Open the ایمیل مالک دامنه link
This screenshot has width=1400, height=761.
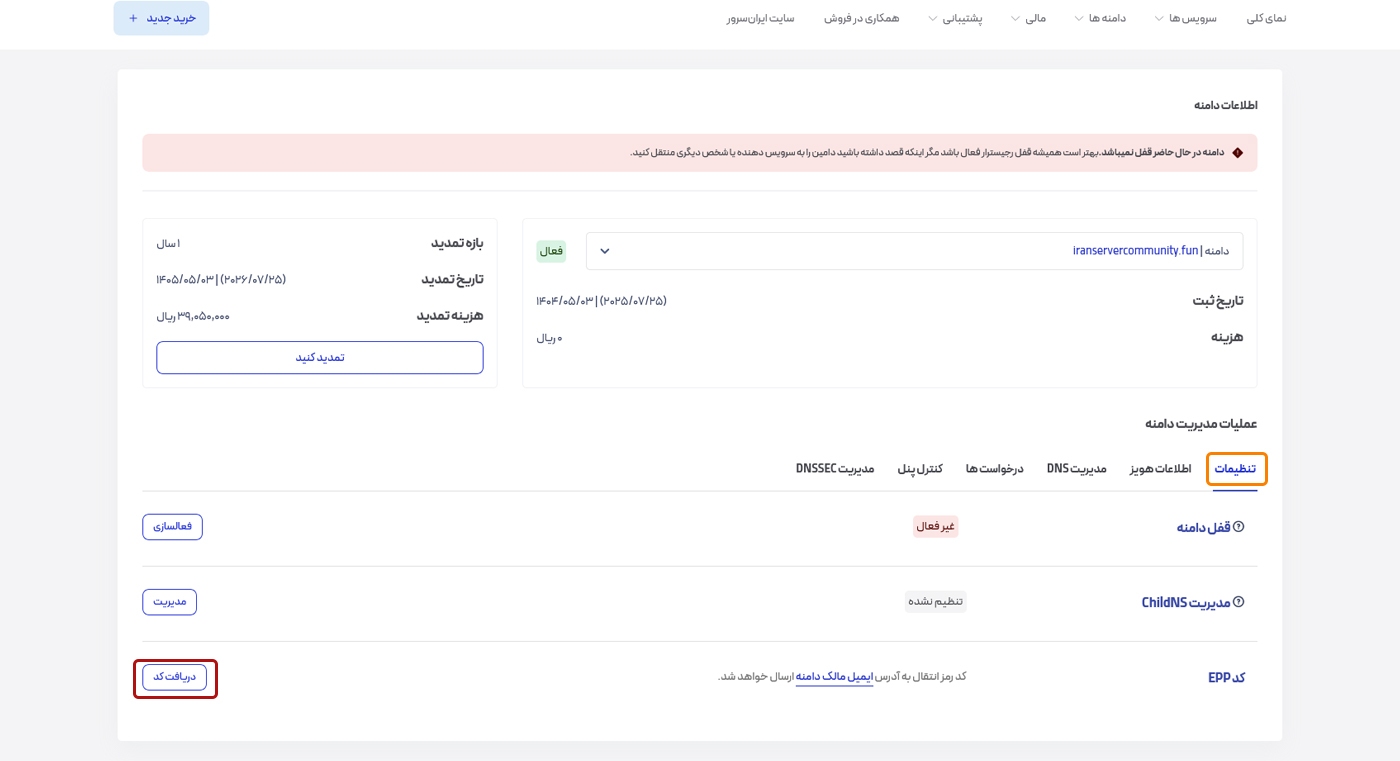[x=836, y=676]
